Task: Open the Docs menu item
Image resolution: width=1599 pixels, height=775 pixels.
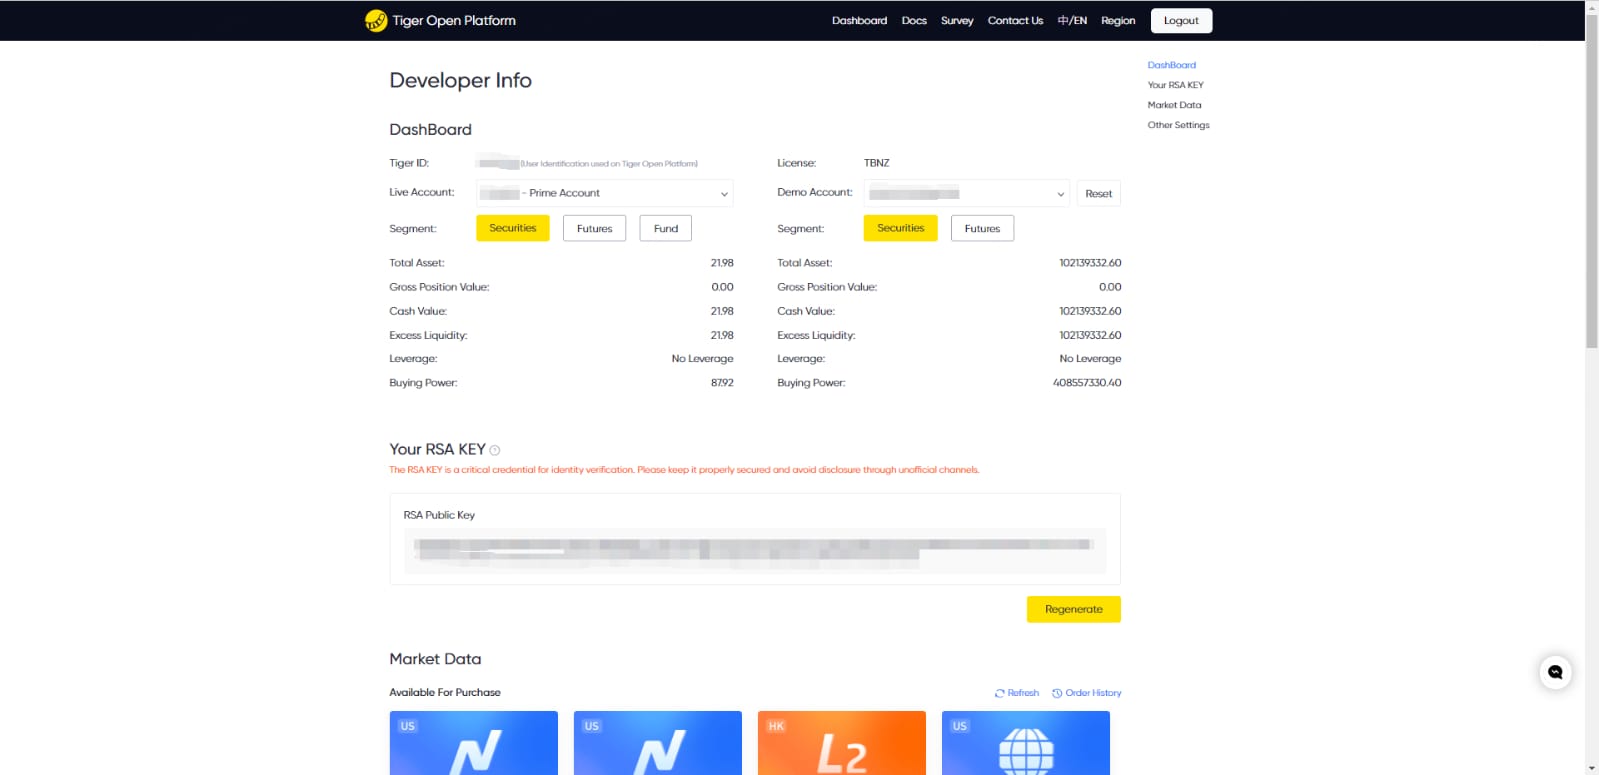Action: coord(914,20)
